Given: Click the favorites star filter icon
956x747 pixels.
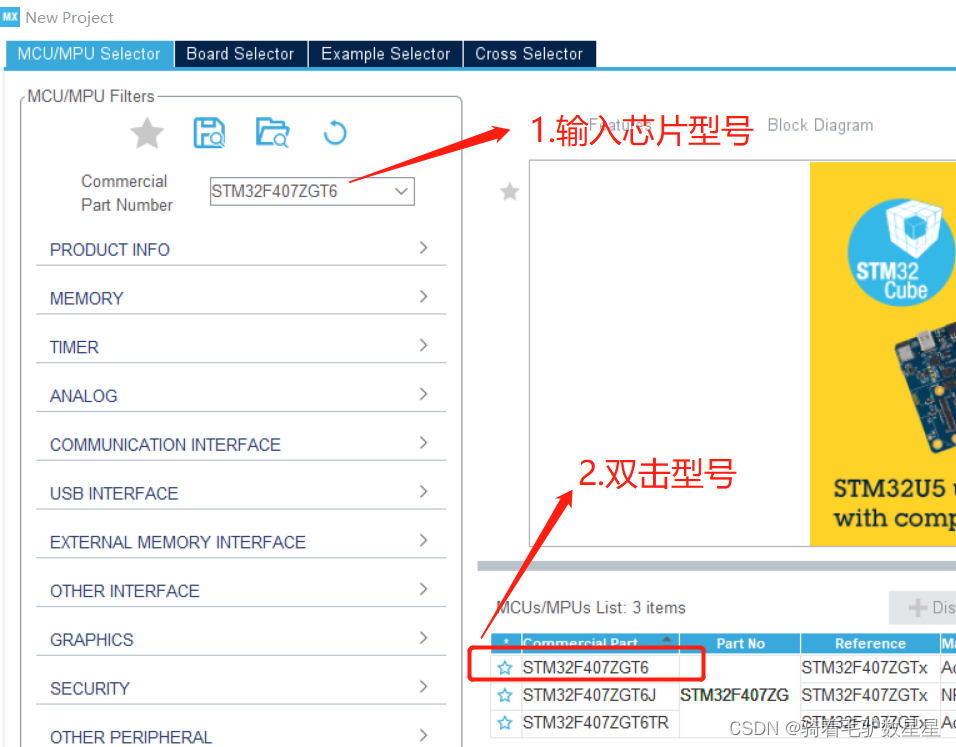Looking at the screenshot, I should pyautogui.click(x=148, y=133).
